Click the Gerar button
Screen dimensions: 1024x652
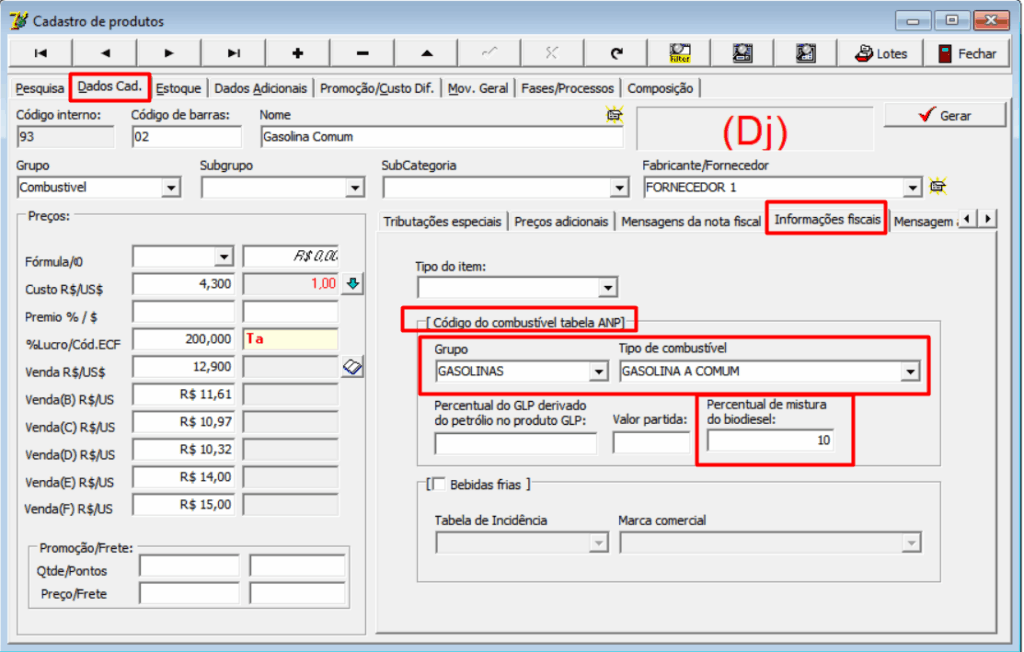944,115
